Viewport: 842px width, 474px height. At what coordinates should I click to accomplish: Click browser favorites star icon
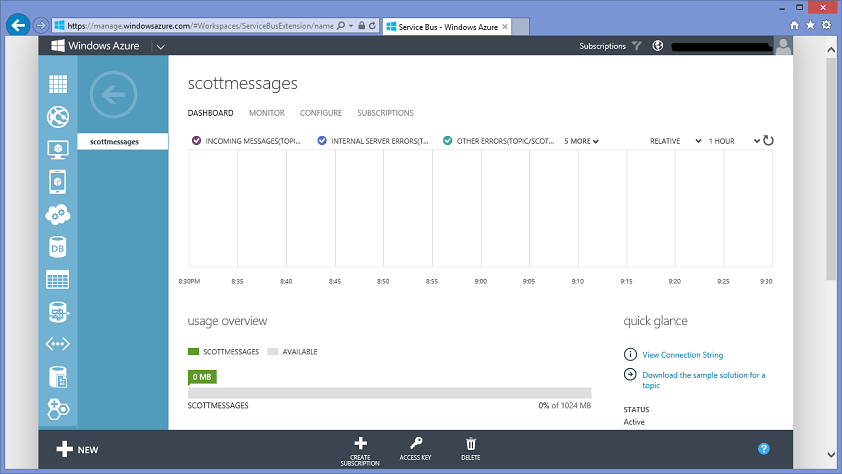coord(810,25)
